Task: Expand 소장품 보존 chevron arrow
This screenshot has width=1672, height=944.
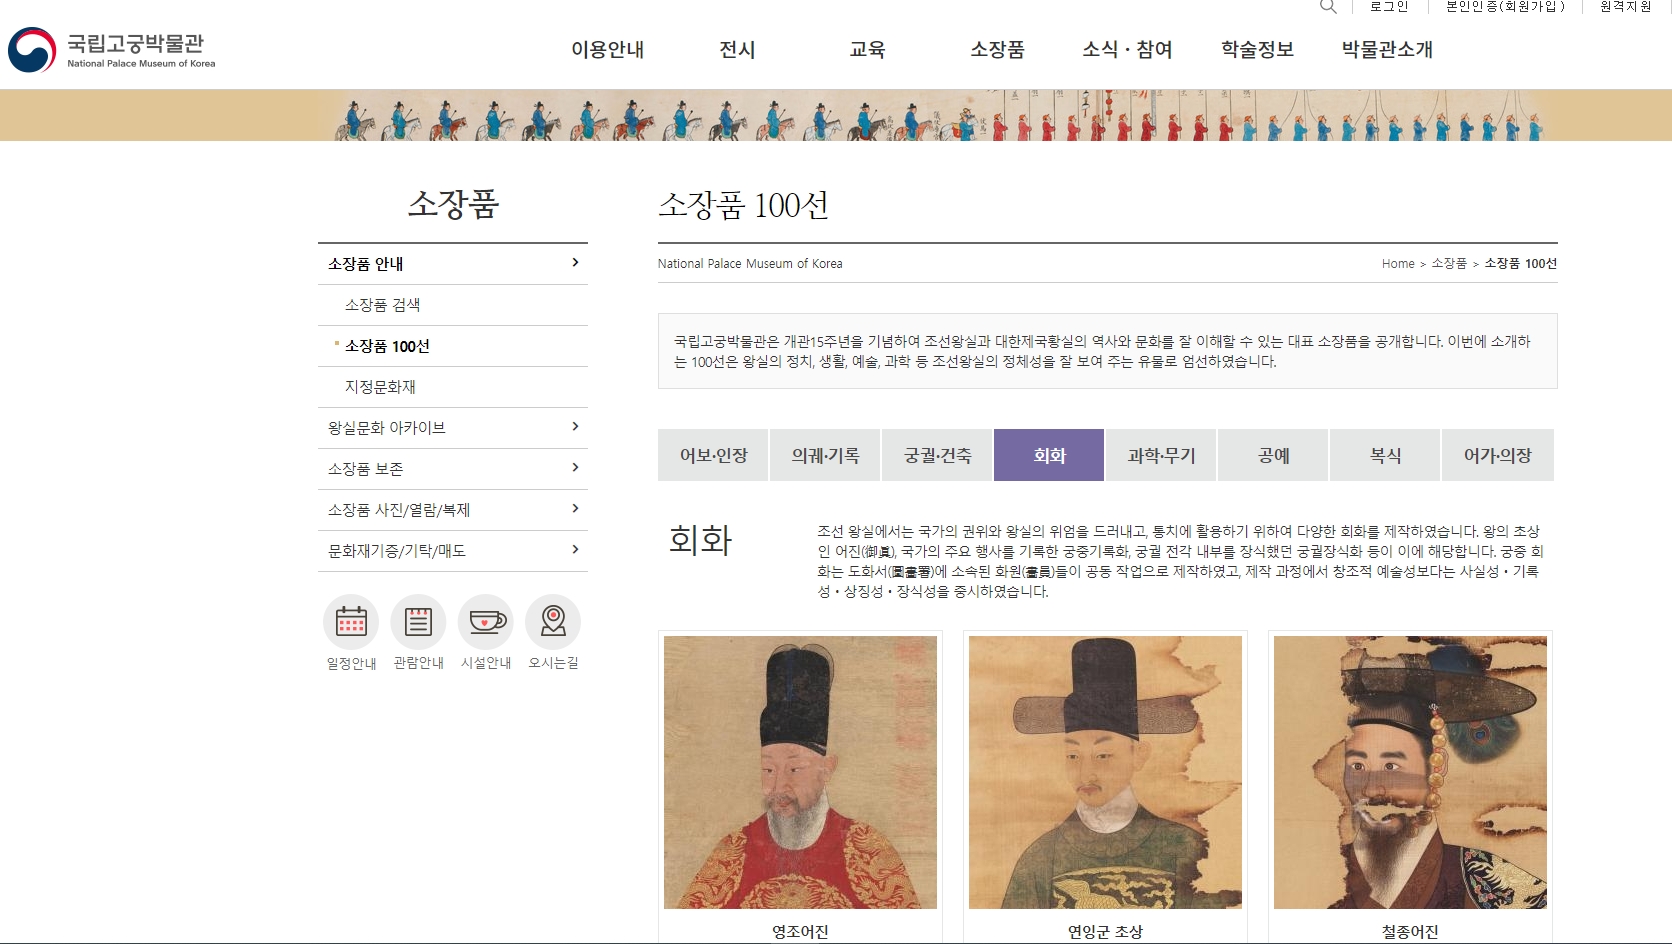Action: tap(575, 468)
